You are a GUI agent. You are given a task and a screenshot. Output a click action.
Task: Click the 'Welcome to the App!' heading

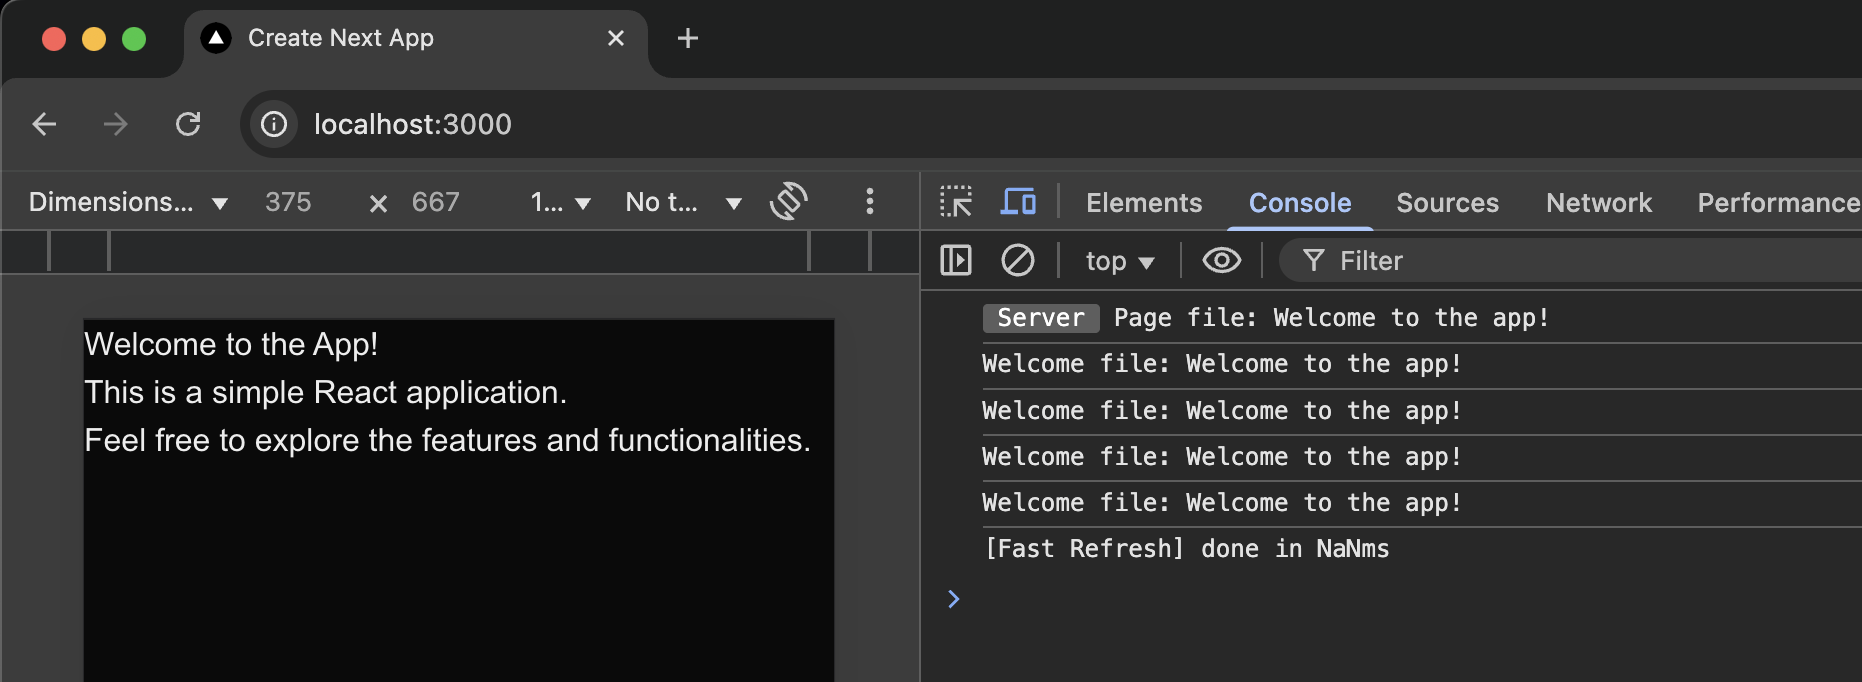click(231, 344)
